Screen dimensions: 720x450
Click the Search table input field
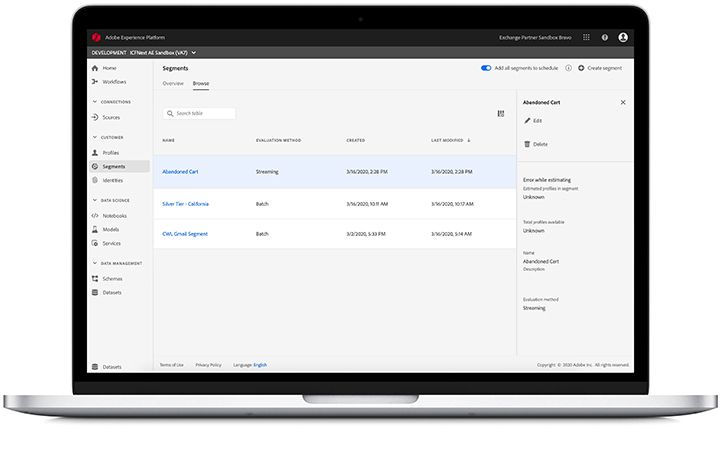tap(199, 113)
